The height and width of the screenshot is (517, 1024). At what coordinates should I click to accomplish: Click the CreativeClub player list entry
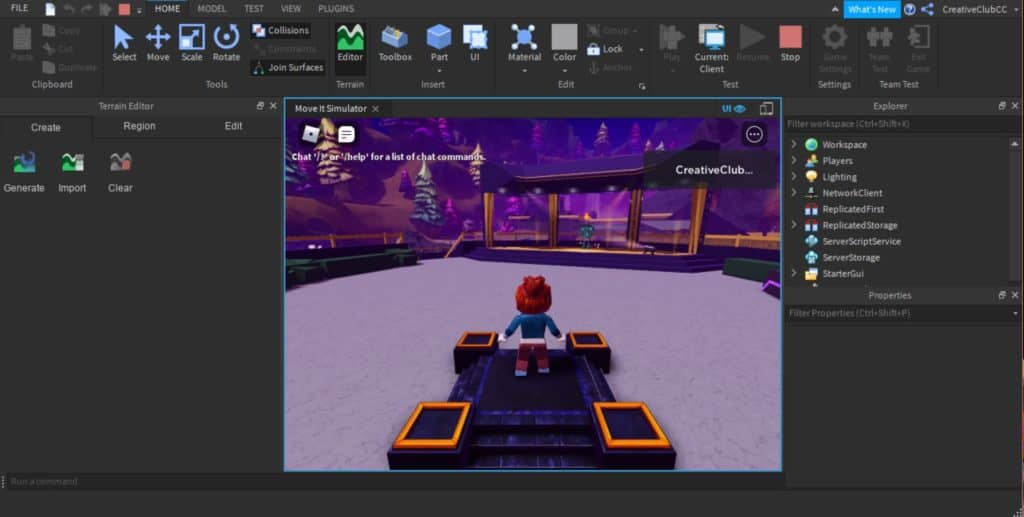point(712,170)
